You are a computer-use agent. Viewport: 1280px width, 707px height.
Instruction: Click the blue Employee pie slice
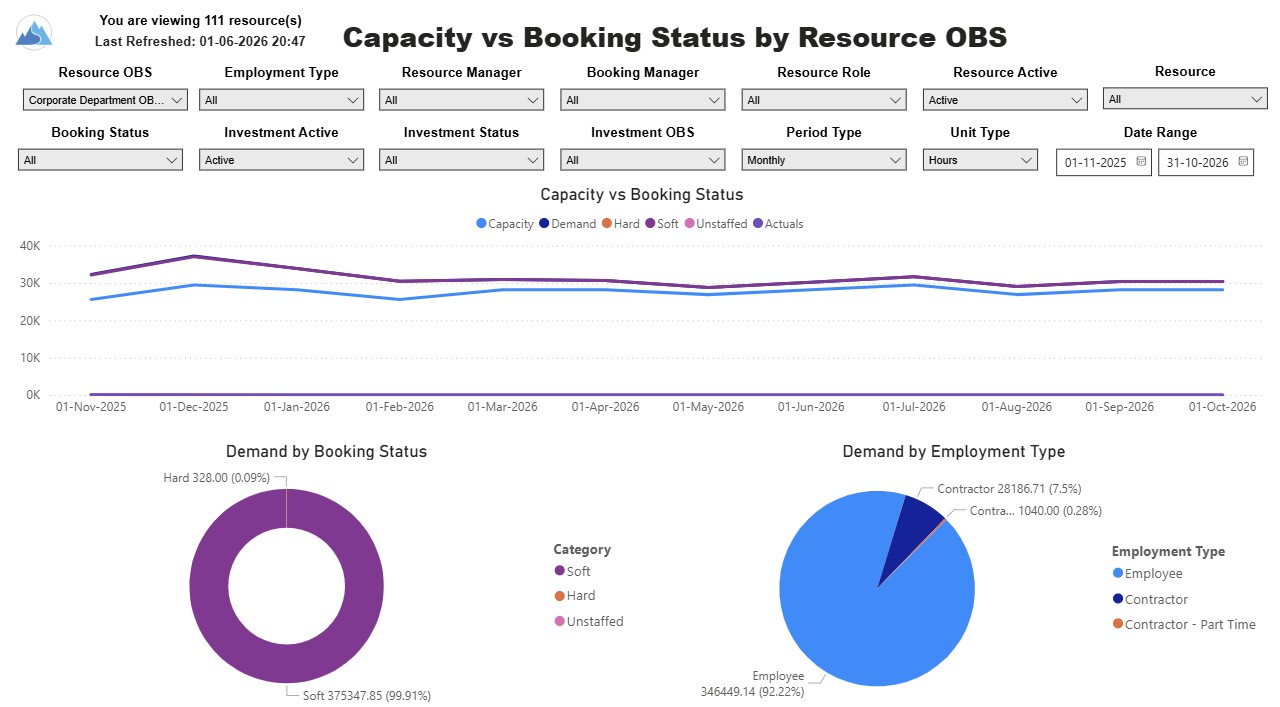point(850,620)
